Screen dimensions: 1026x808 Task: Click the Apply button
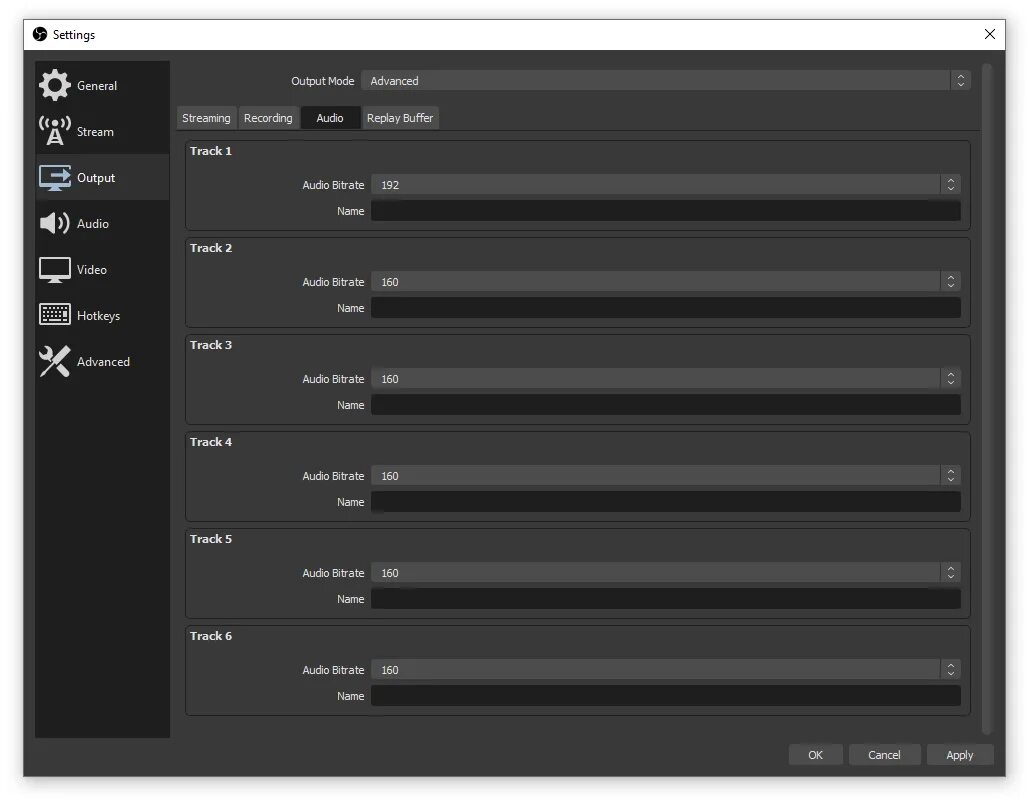coord(959,754)
